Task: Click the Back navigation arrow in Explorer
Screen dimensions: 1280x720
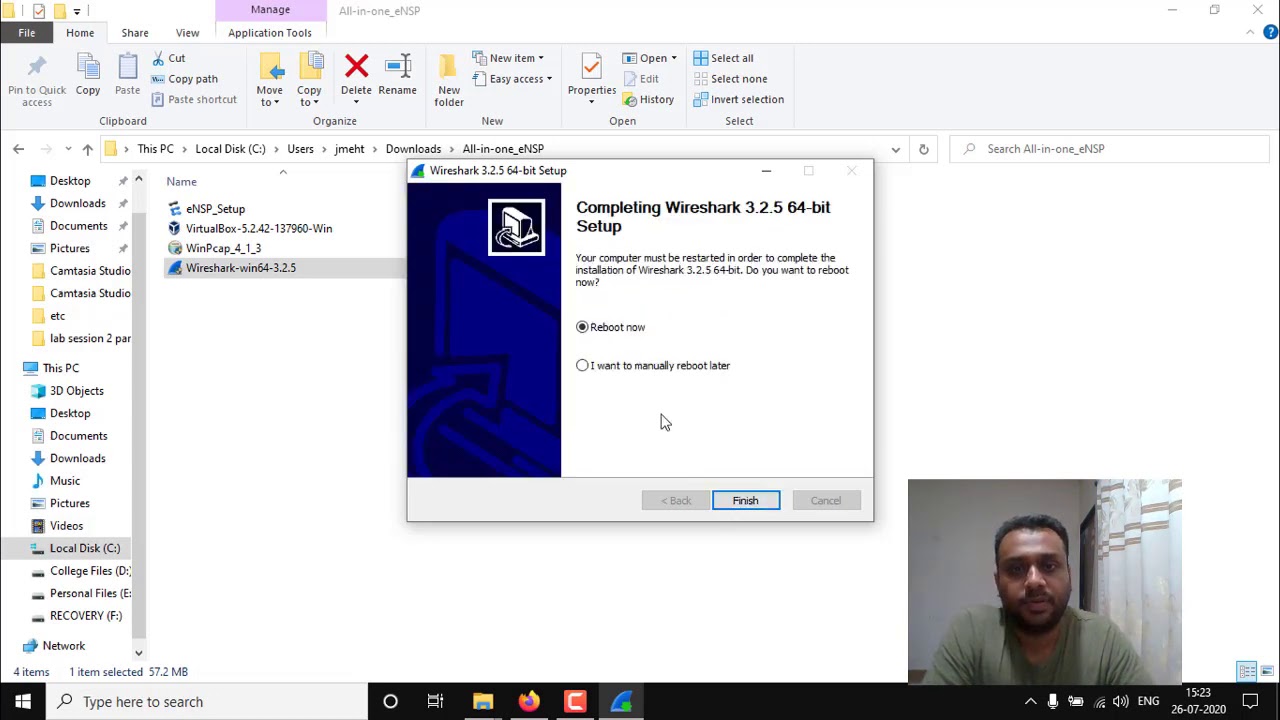Action: click(18, 149)
